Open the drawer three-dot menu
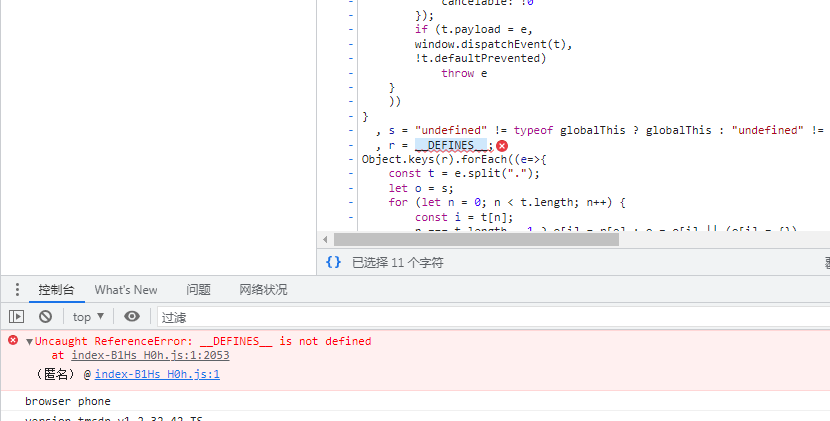 click(x=16, y=290)
